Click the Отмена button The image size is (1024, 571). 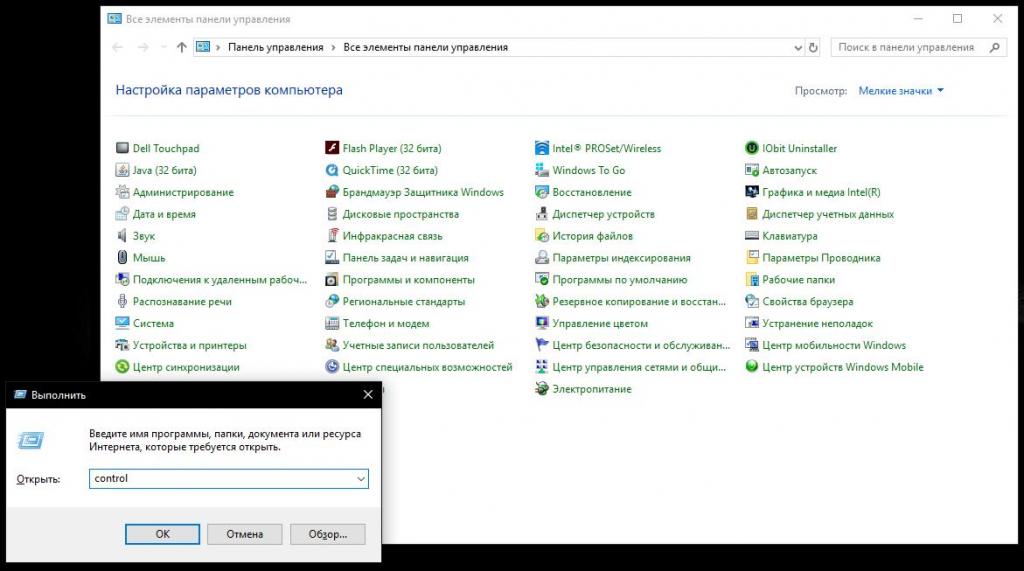[x=244, y=534]
